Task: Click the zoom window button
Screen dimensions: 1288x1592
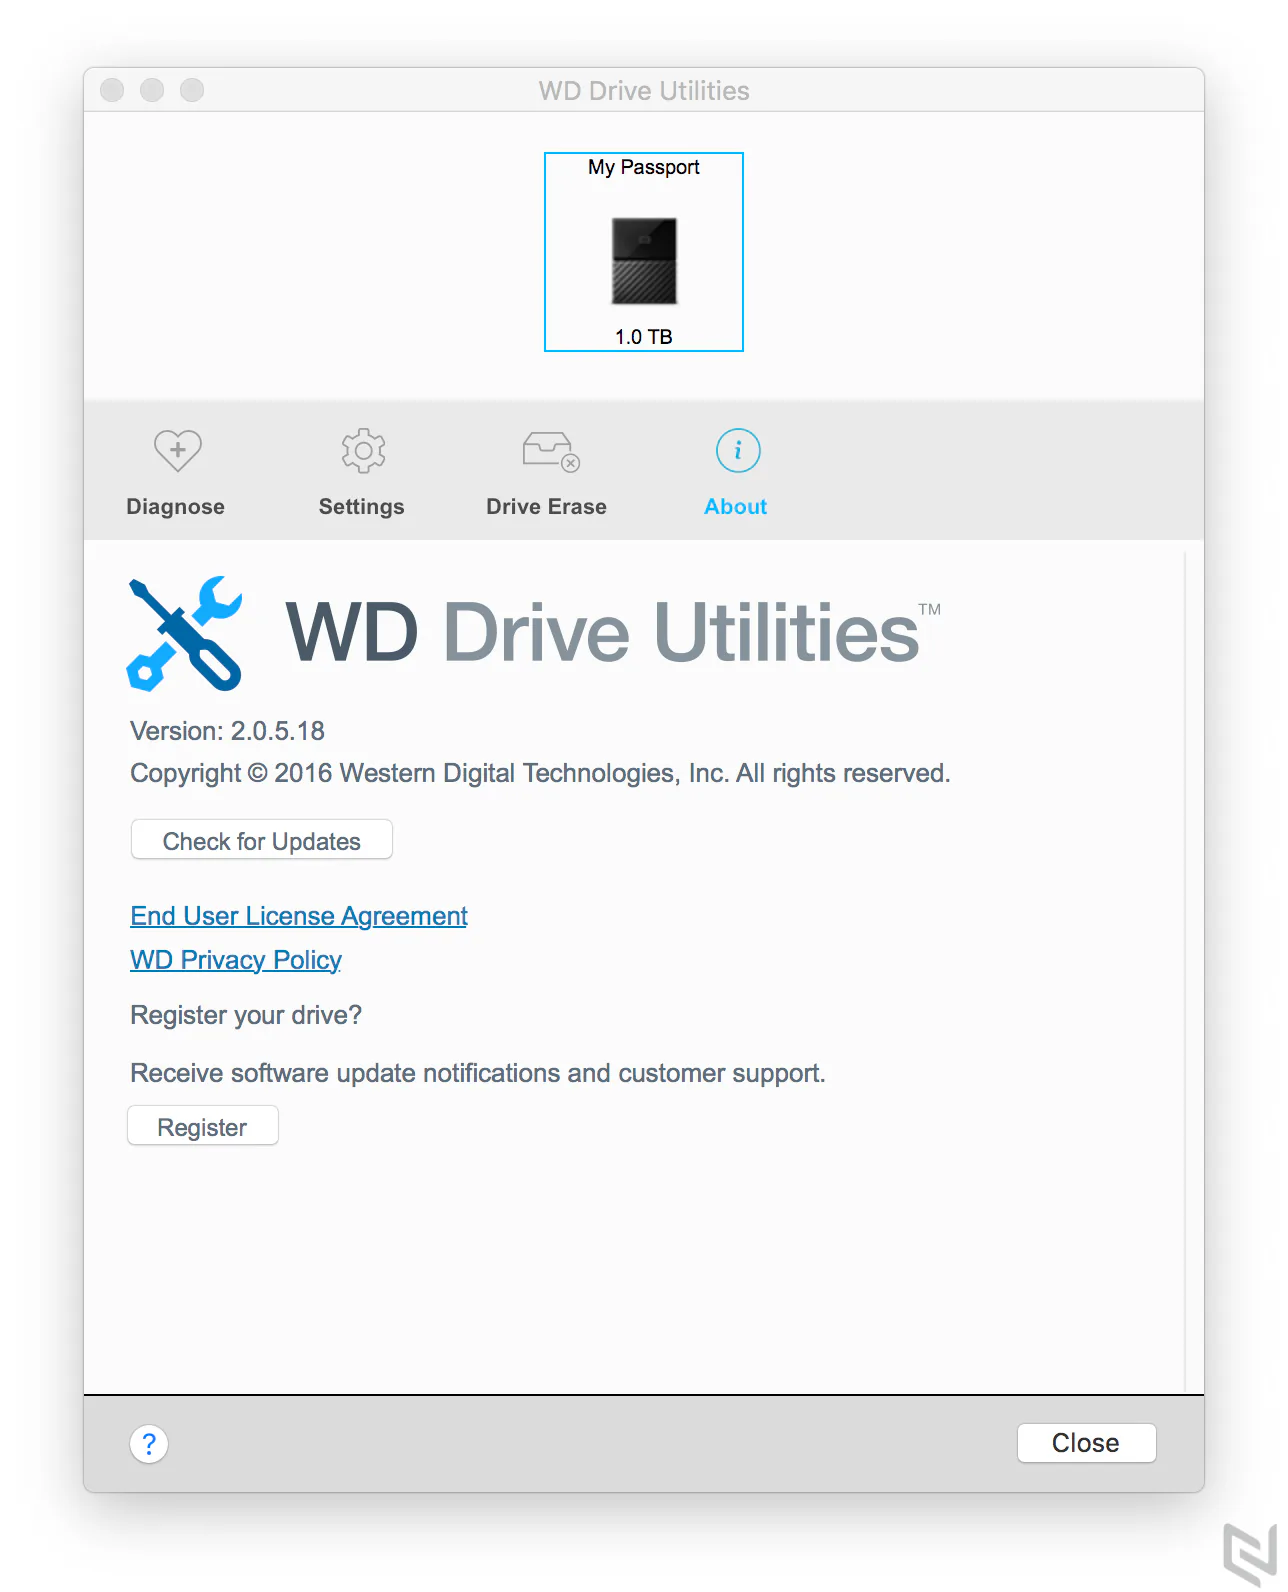Action: (192, 90)
